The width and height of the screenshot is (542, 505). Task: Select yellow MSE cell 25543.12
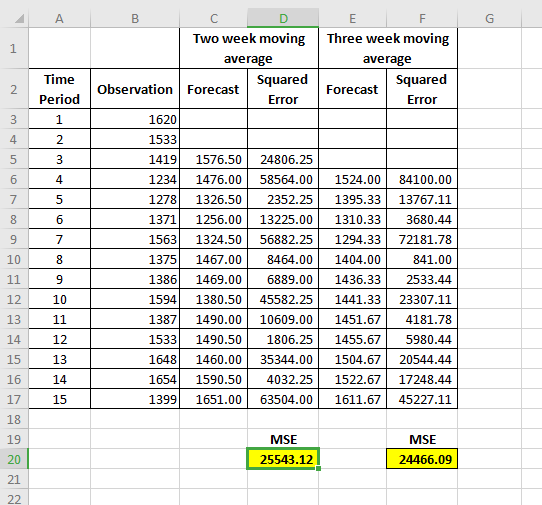(x=283, y=459)
